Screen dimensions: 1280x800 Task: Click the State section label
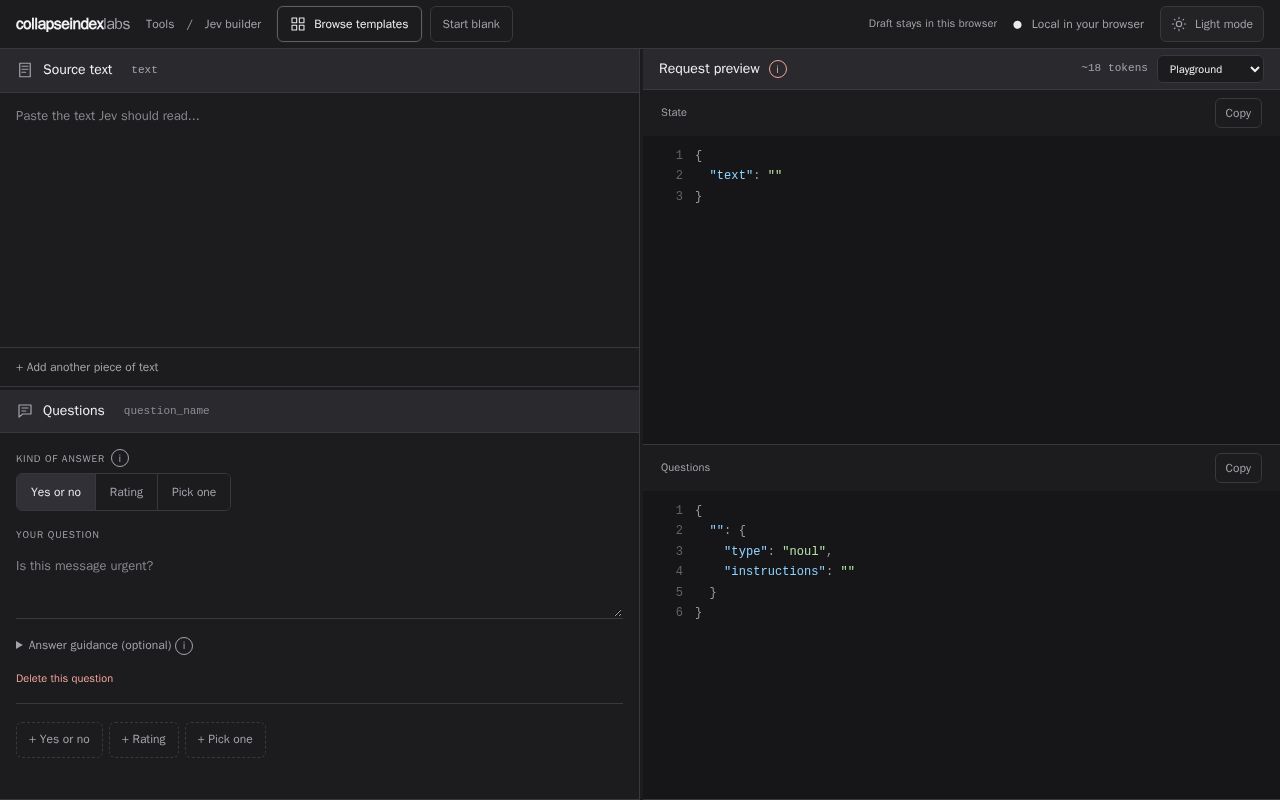(674, 113)
